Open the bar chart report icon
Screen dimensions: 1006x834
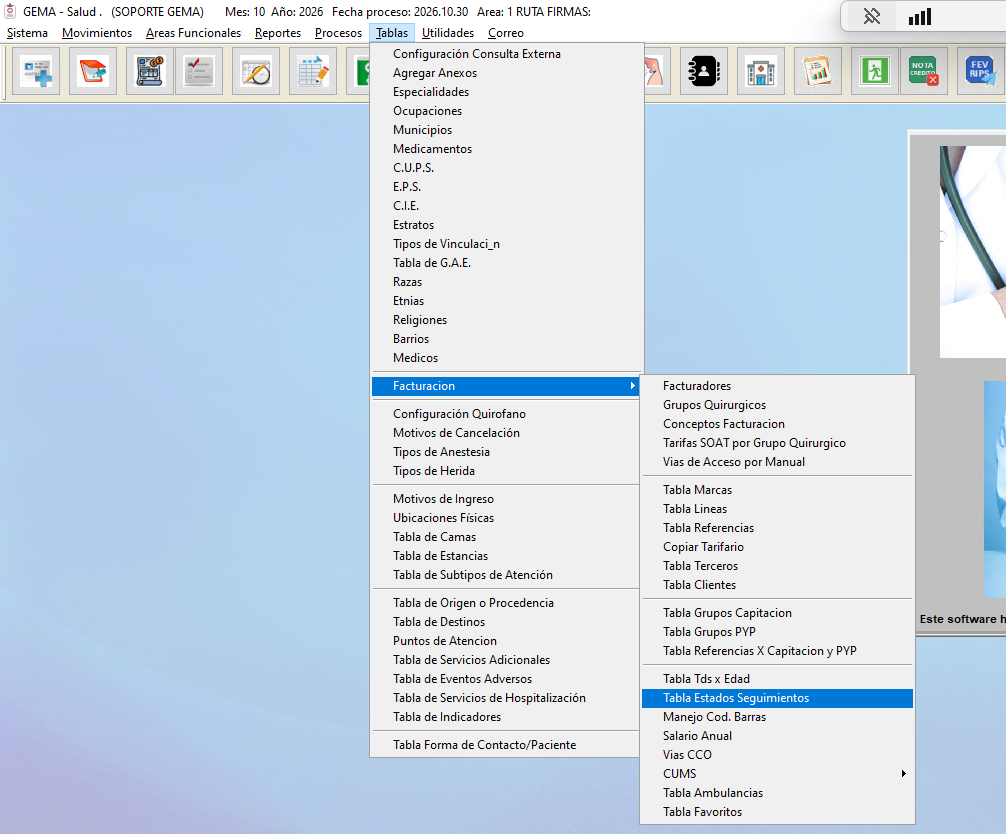pyautogui.click(x=817, y=71)
